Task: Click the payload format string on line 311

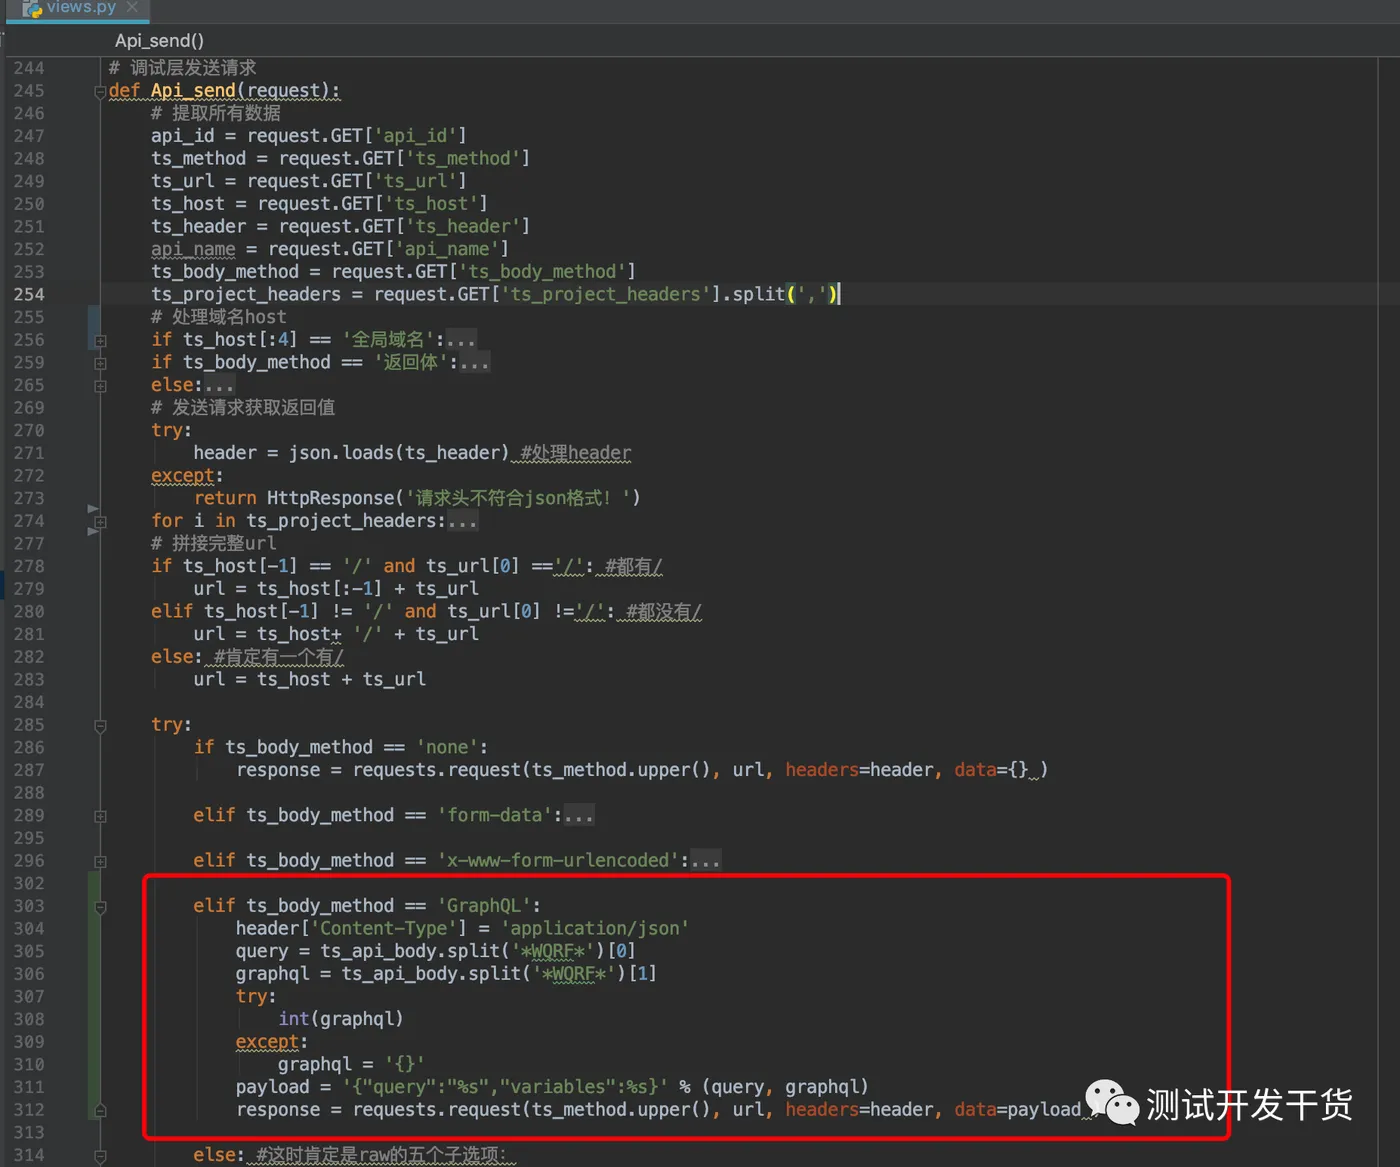Action: [505, 1087]
